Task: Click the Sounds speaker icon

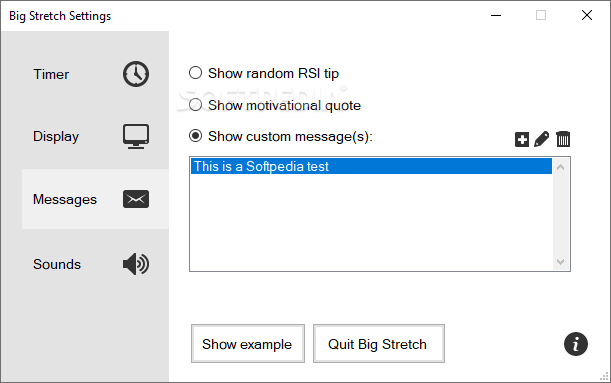Action: tap(136, 264)
